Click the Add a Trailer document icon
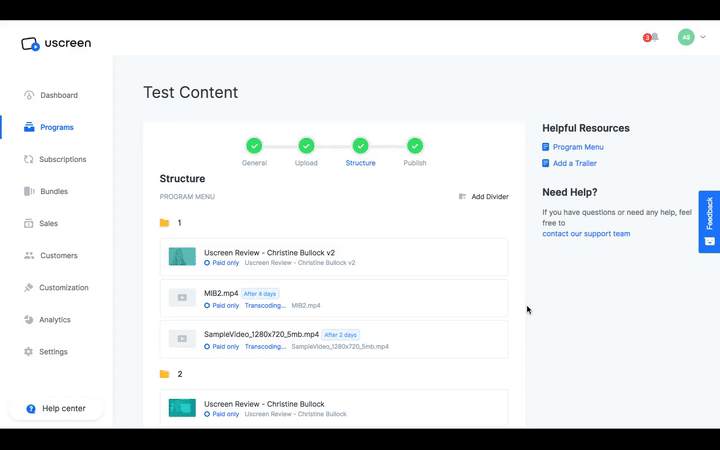Screen dimensions: 720x450 tap(546, 163)
